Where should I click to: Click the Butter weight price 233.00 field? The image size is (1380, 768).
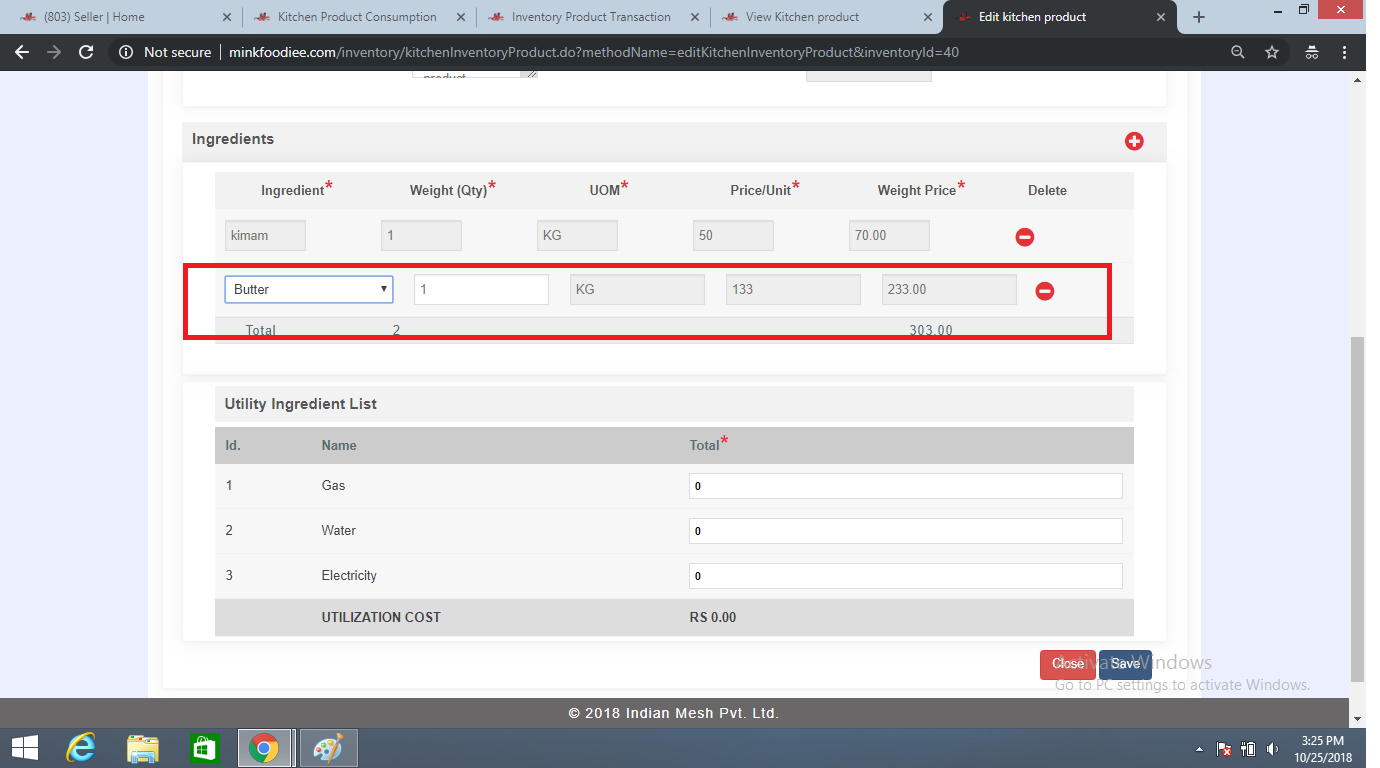(x=949, y=289)
